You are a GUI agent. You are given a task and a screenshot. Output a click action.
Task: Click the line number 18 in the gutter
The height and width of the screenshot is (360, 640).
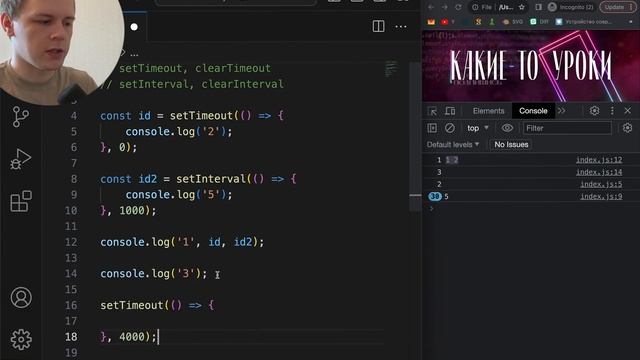point(71,337)
